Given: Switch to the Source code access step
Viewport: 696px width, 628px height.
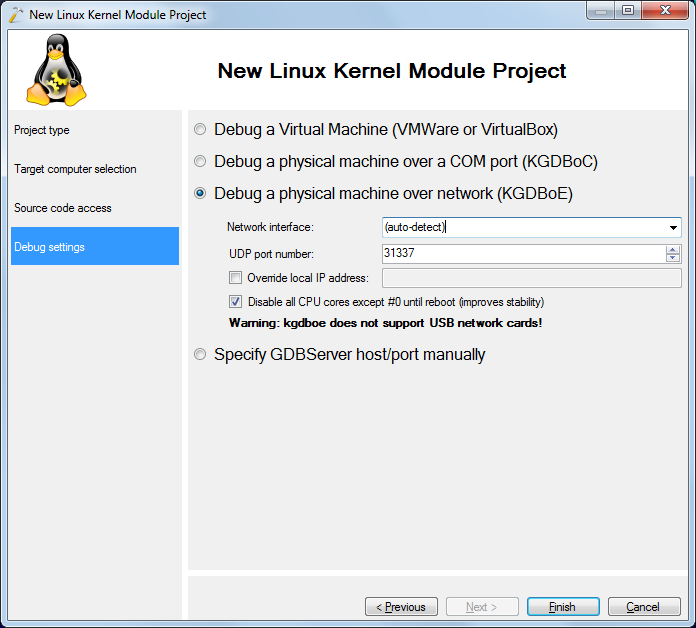Looking at the screenshot, I should coord(95,208).
